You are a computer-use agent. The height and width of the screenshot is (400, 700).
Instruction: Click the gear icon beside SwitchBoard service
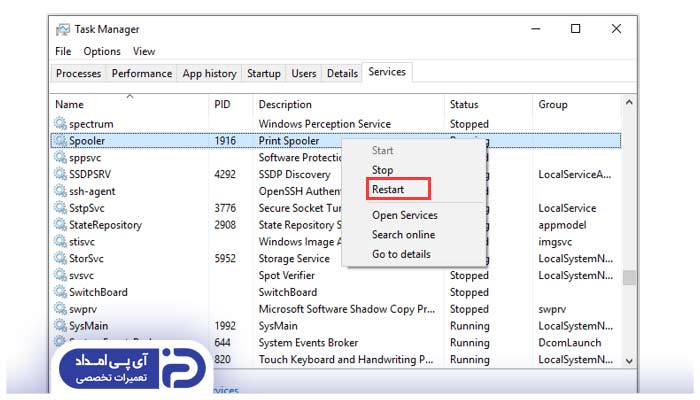click(x=60, y=291)
